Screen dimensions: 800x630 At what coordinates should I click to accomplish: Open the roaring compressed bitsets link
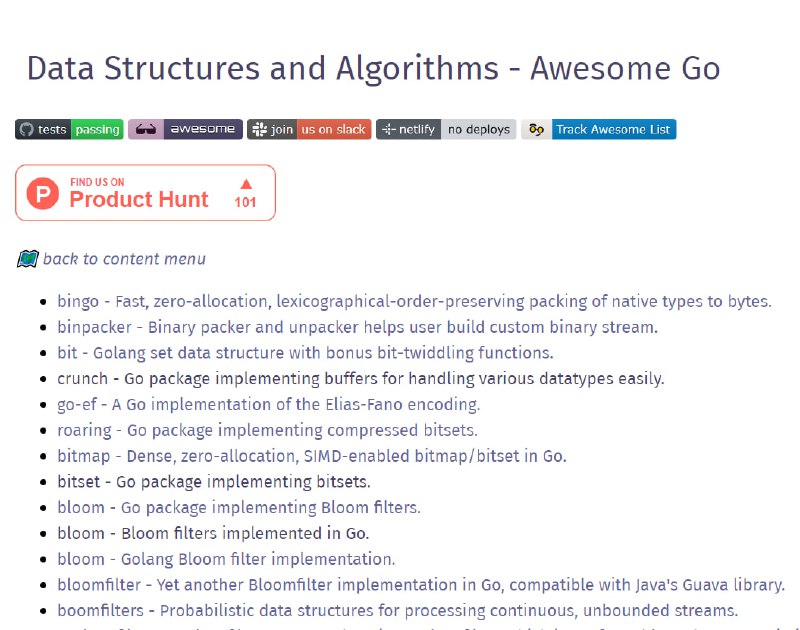[84, 430]
